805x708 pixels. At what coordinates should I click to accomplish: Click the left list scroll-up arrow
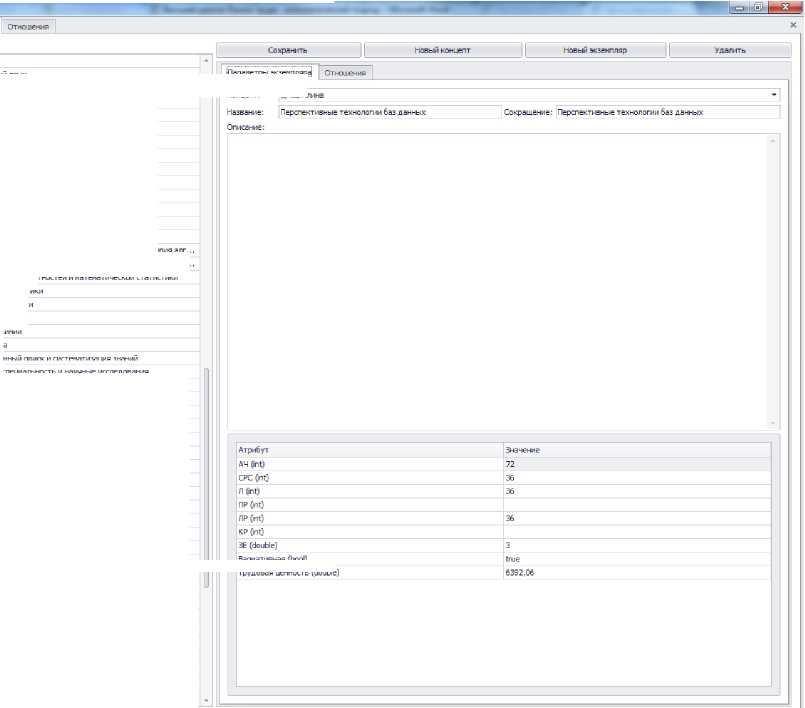206,61
